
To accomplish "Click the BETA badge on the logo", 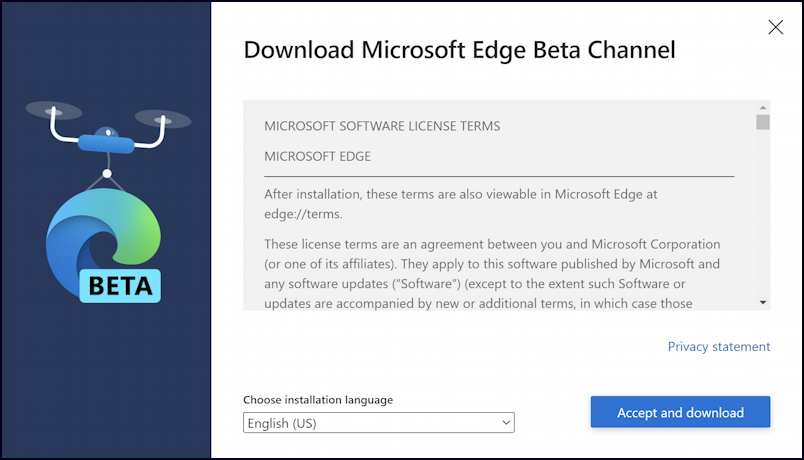I will (x=120, y=286).
